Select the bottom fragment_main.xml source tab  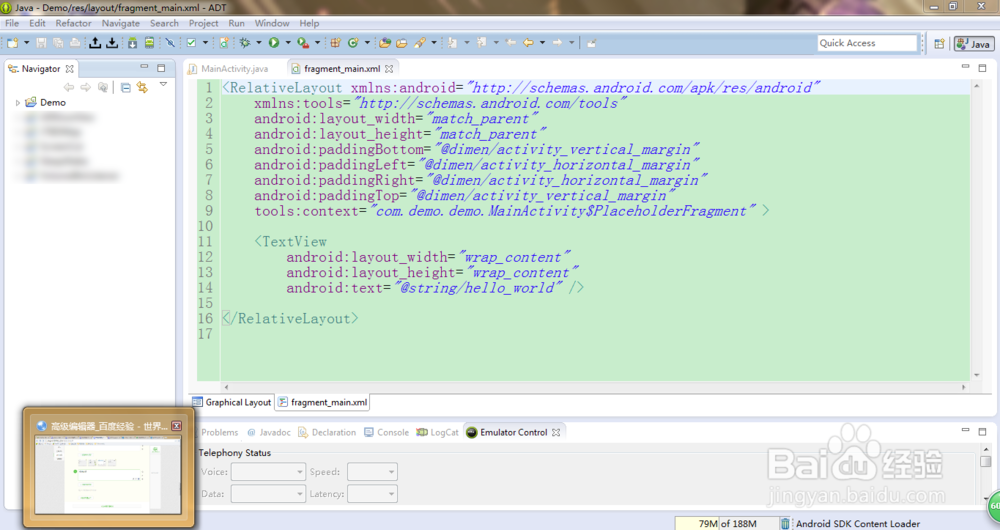(323, 402)
